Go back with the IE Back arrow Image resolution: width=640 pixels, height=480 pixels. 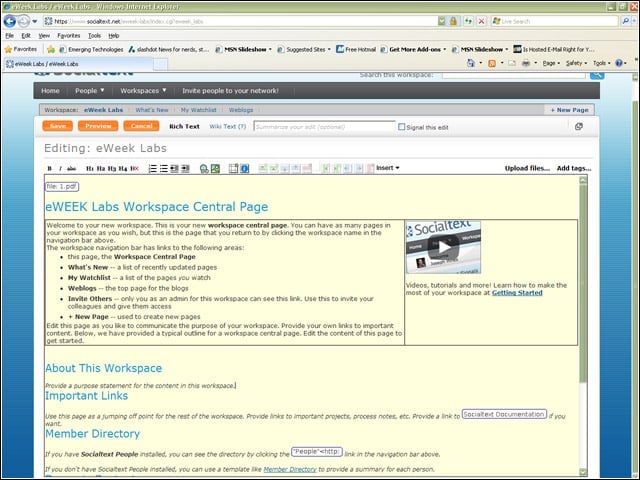point(10,21)
